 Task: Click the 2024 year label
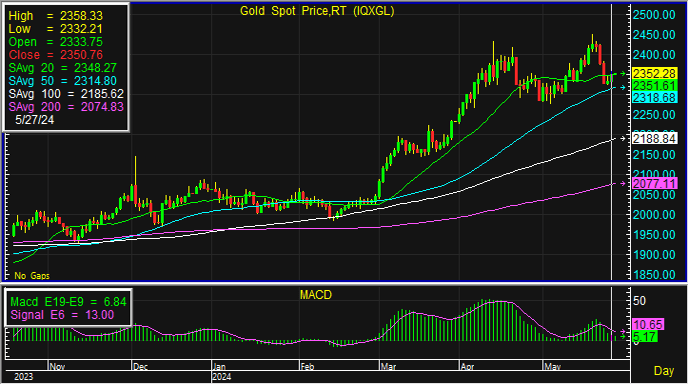coord(221,377)
